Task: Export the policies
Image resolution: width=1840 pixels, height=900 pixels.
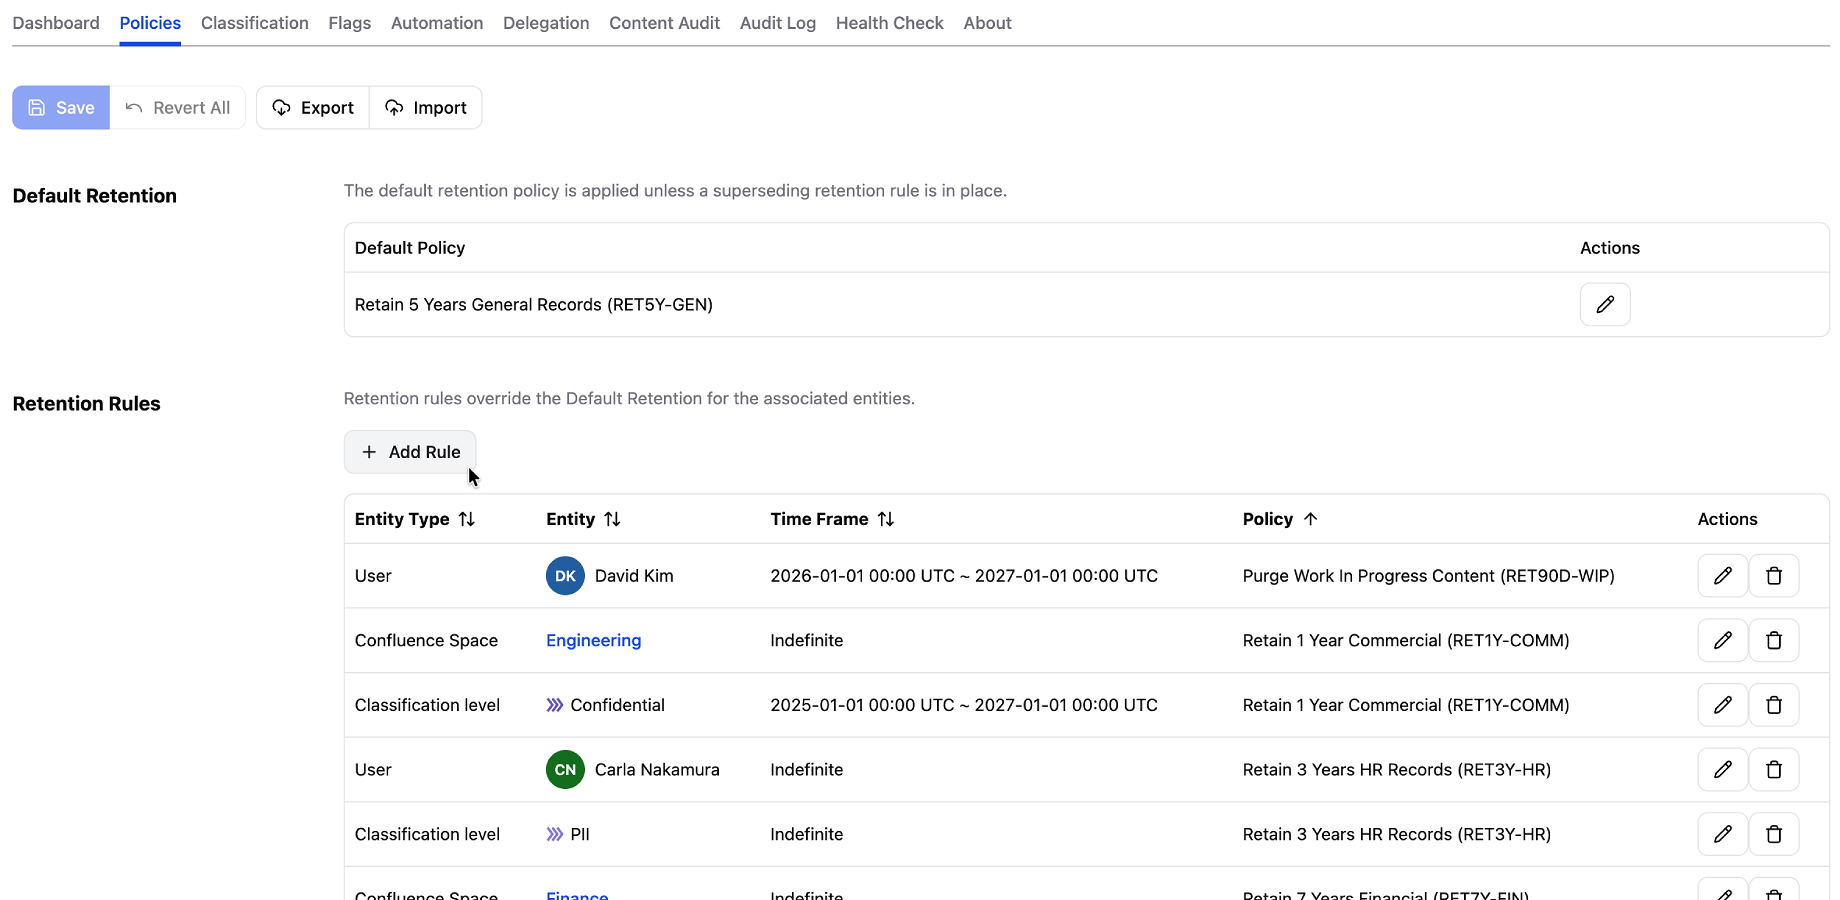Action: tap(313, 108)
